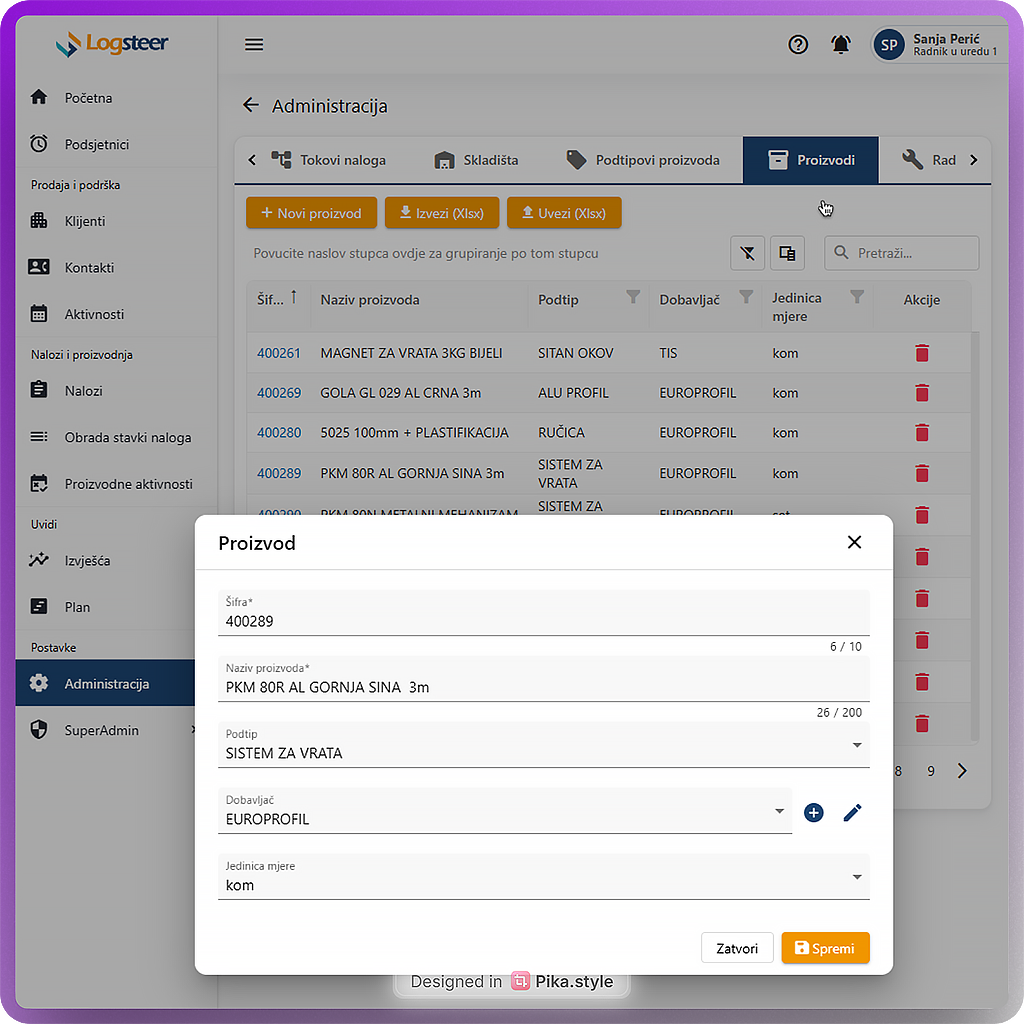Viewport: 1024px width, 1024px height.
Task: Click the add supplier plus icon
Action: 814,813
